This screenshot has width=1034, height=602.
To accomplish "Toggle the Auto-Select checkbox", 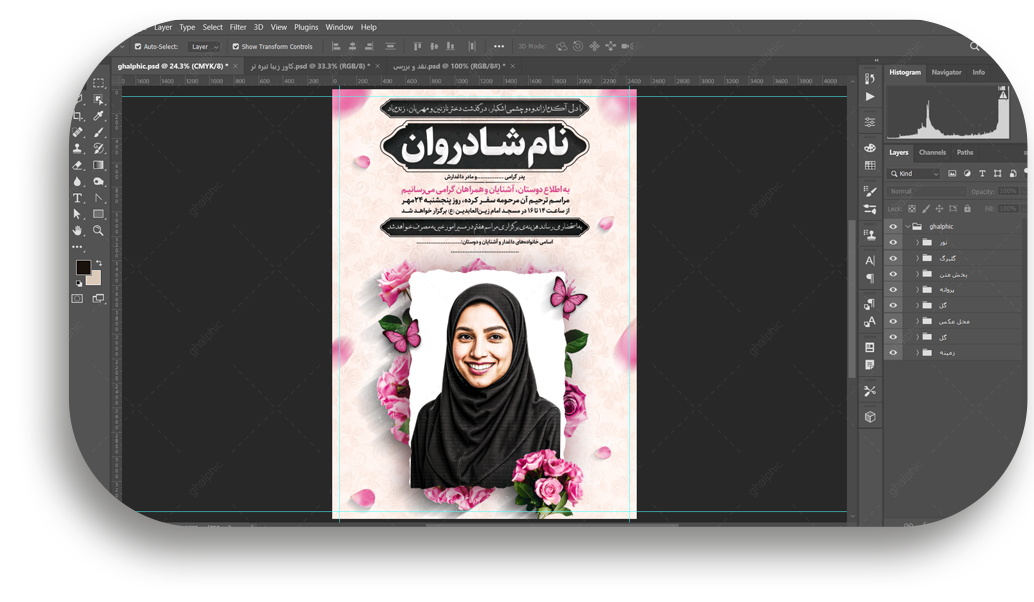I will pos(138,47).
